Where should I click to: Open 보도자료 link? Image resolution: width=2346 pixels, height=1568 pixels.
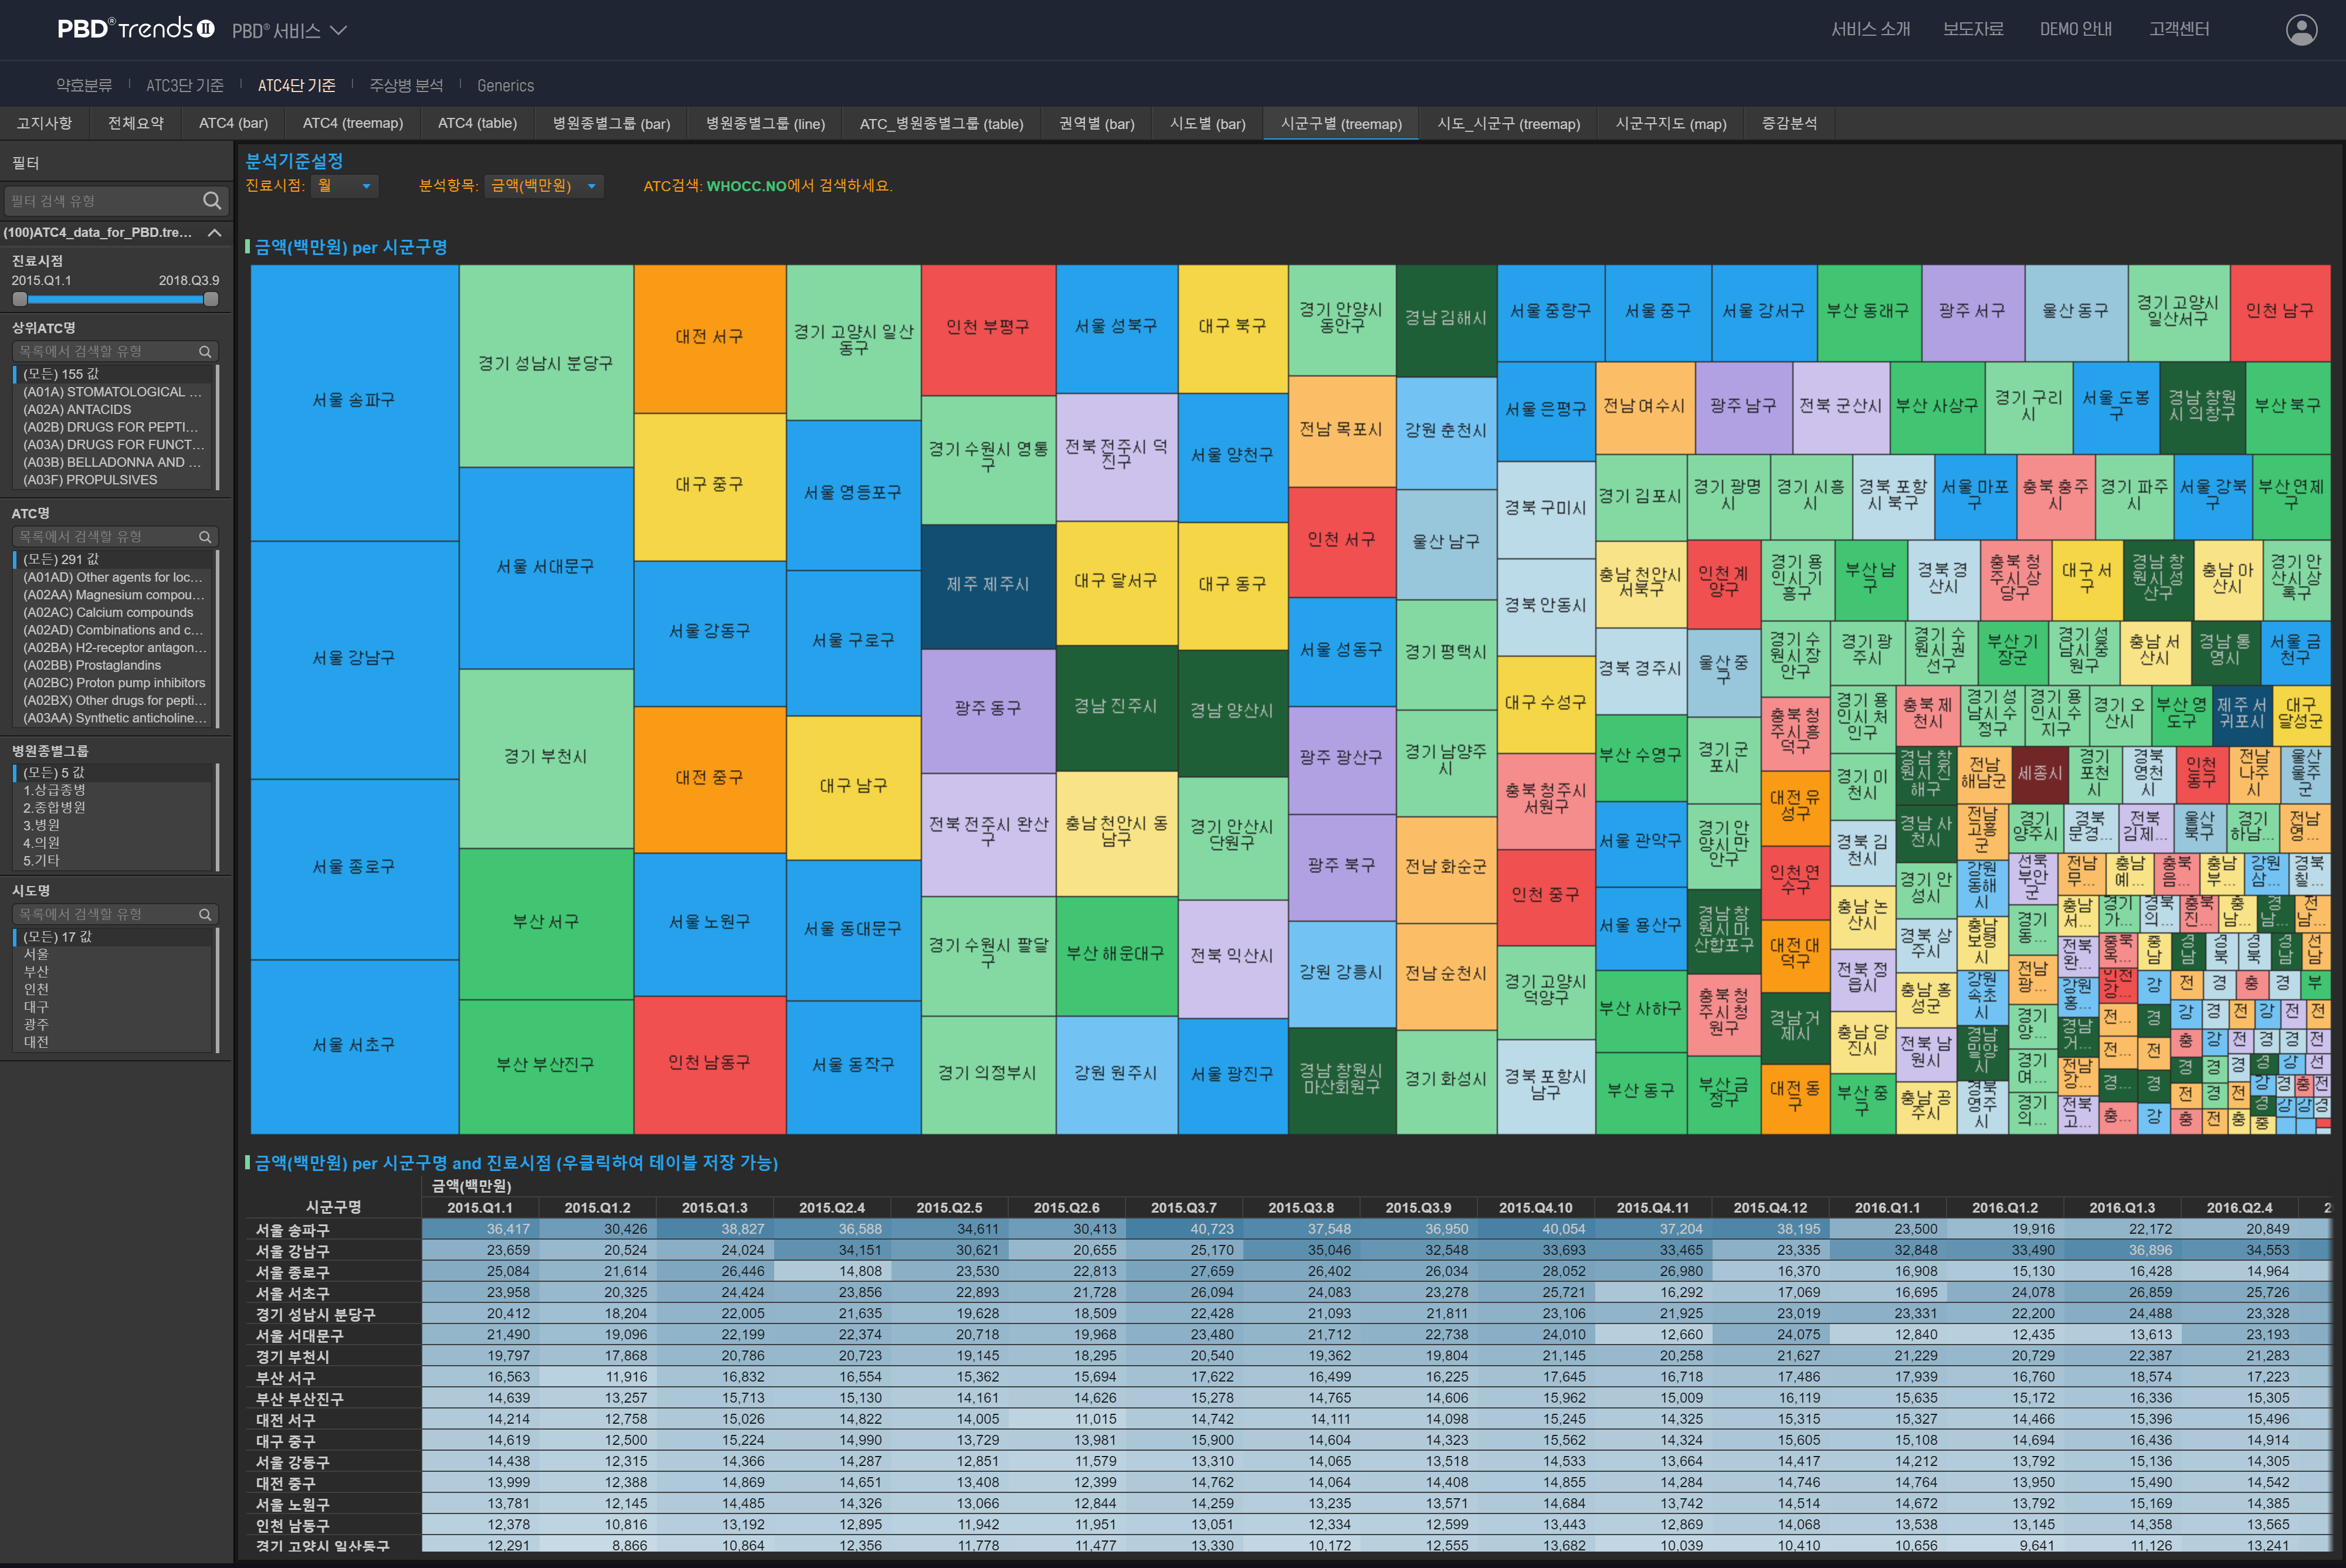pos(1972,30)
